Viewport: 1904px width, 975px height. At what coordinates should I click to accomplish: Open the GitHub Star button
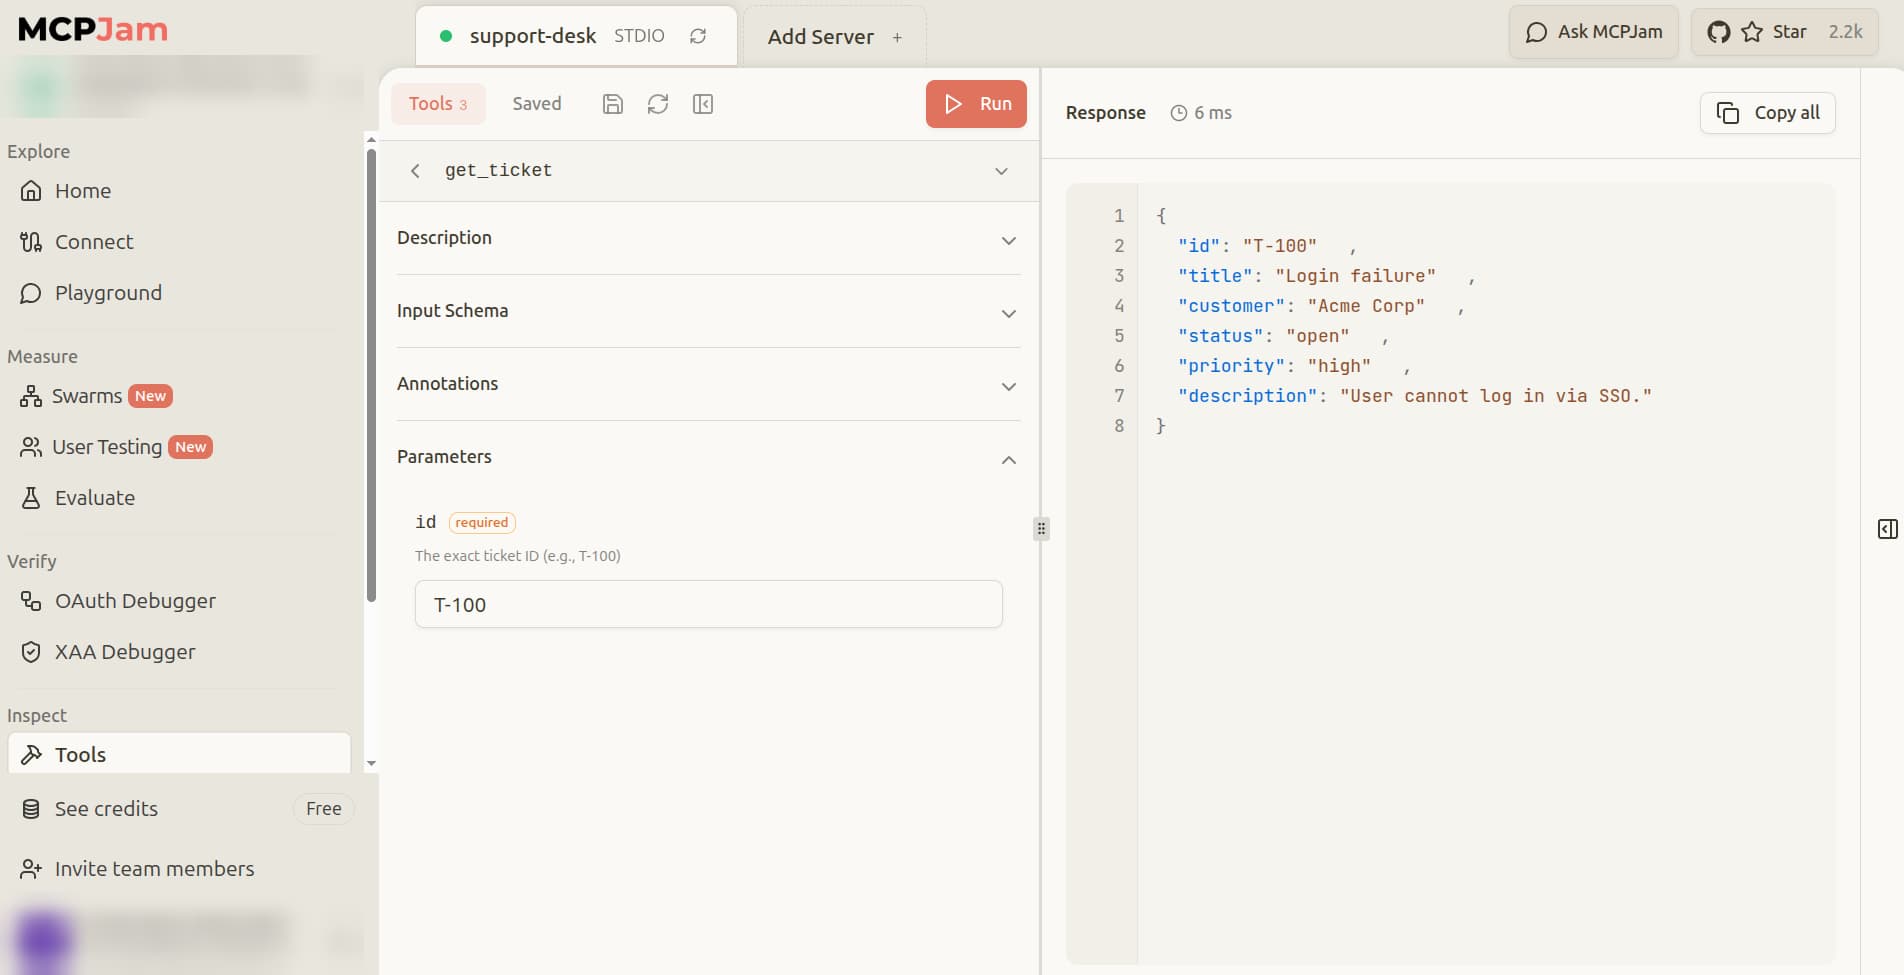tap(1784, 32)
